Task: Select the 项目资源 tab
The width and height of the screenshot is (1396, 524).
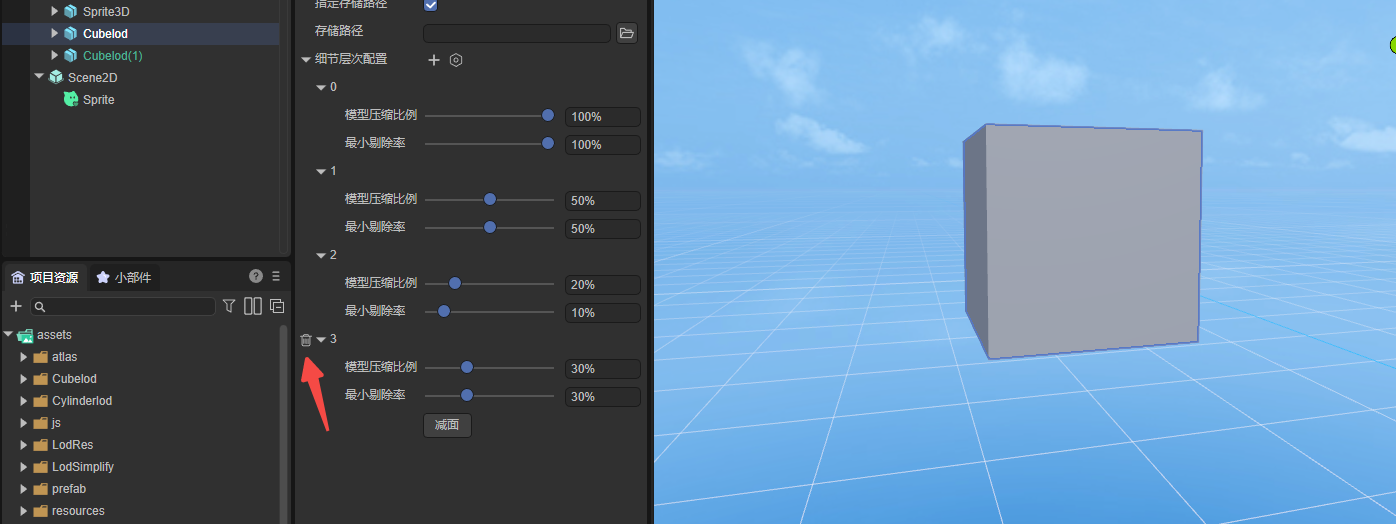Action: 45,277
